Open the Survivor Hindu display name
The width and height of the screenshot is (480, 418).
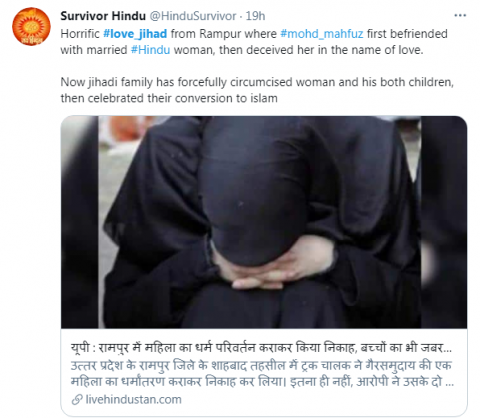tap(103, 16)
